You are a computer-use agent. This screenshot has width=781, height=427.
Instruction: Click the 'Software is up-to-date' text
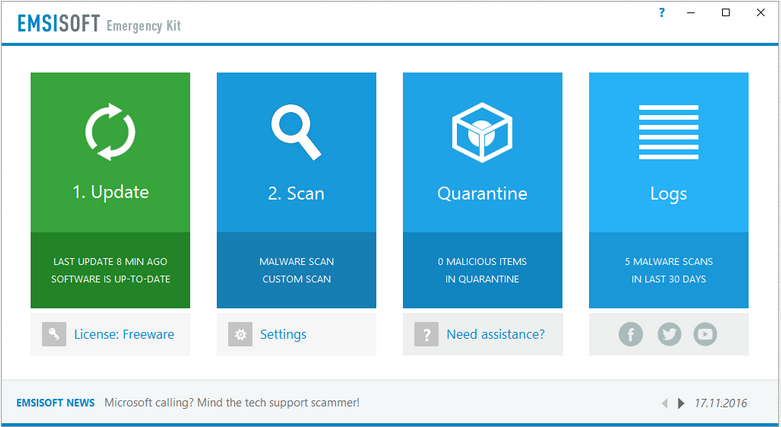click(x=111, y=279)
